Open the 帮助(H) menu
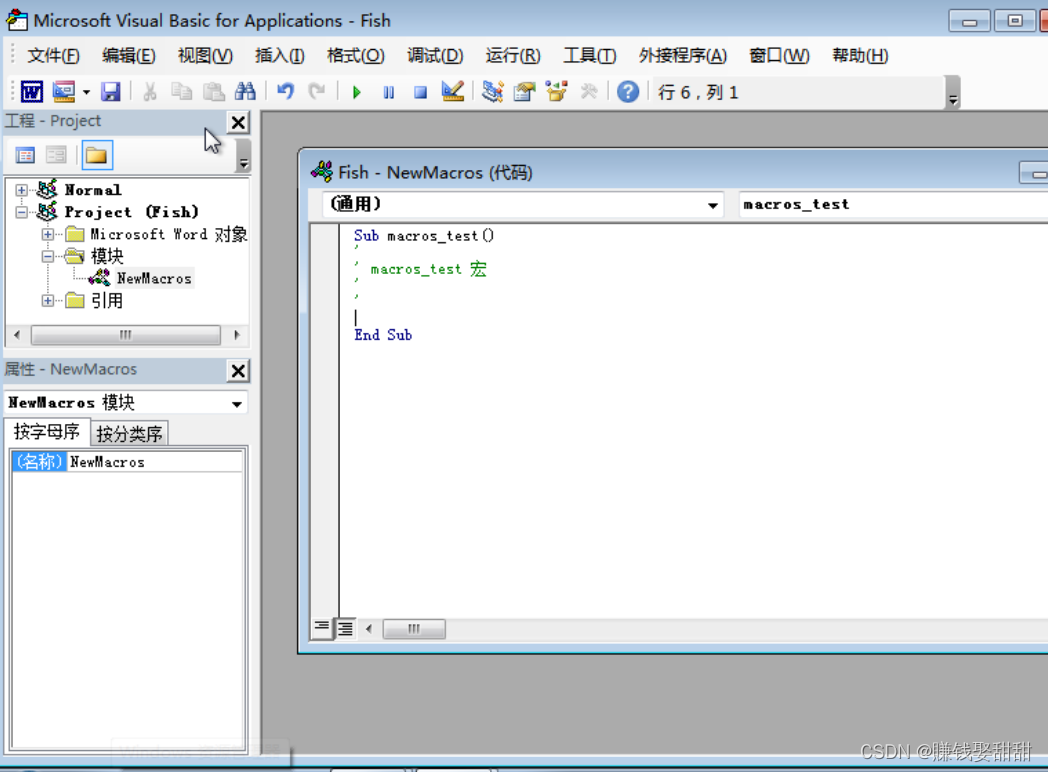 (x=860, y=55)
